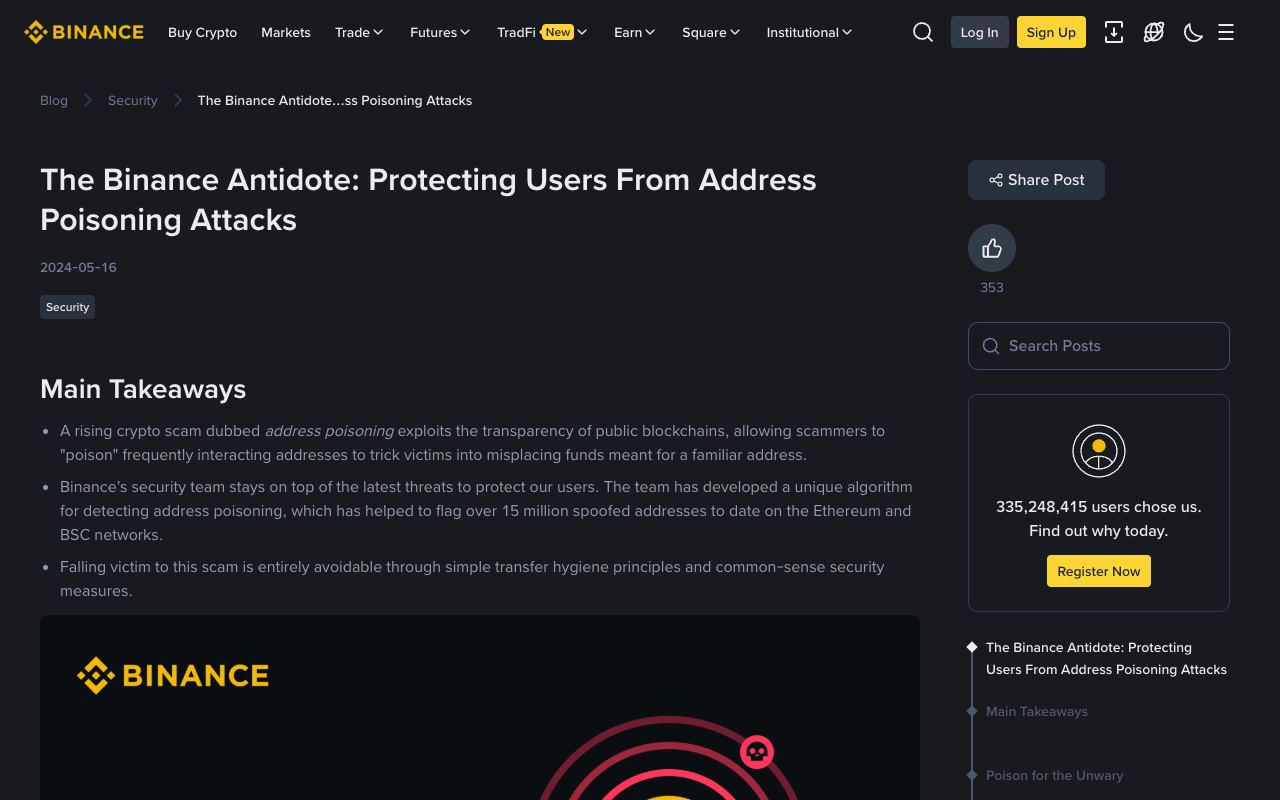Expand the Earn dropdown menu
This screenshot has width=1280, height=800.
[x=635, y=32]
